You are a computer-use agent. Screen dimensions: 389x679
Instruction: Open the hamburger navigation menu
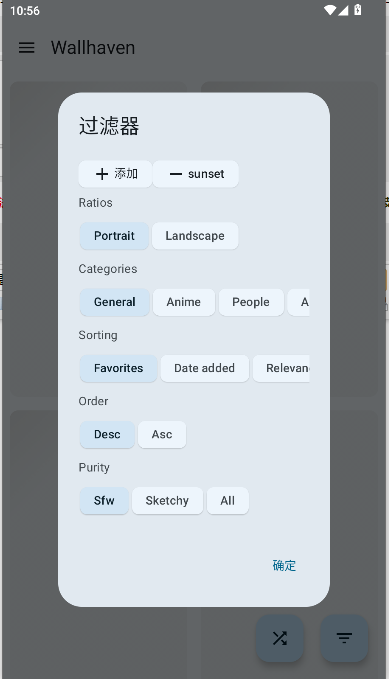[26, 48]
